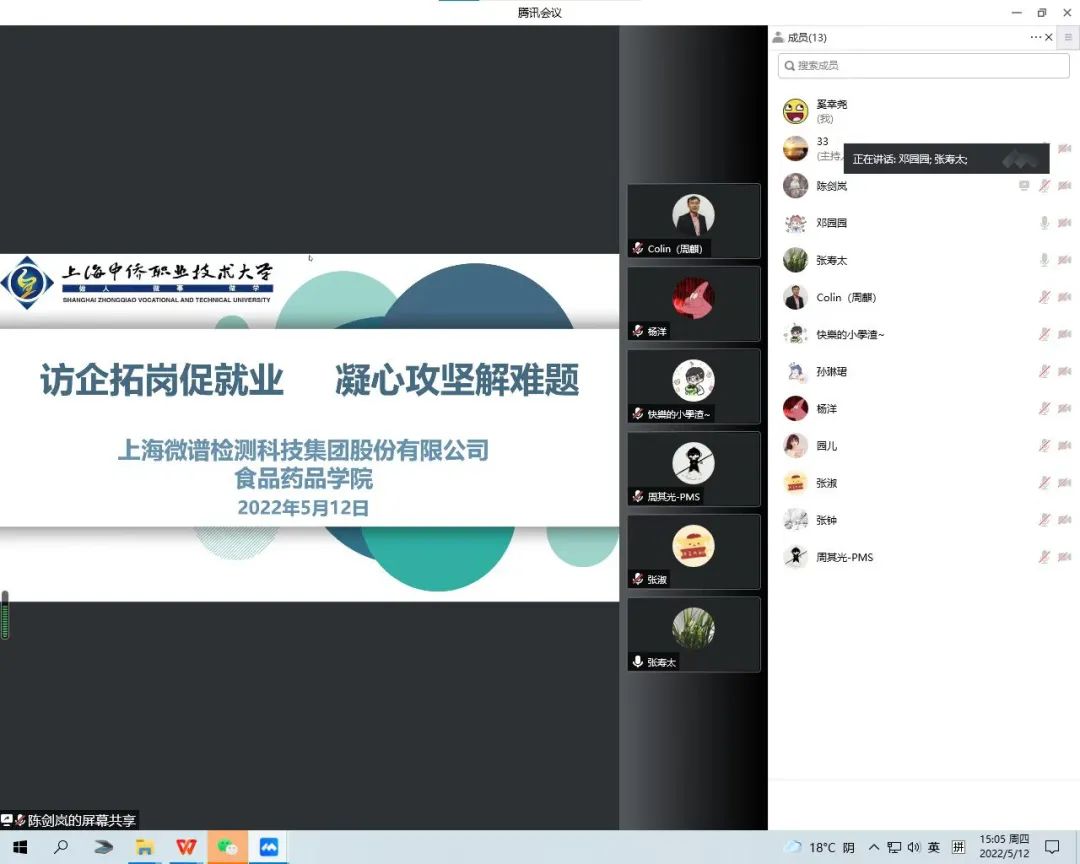
Task: Click muted mic for 周其光-PMS in list
Action: click(x=1044, y=557)
